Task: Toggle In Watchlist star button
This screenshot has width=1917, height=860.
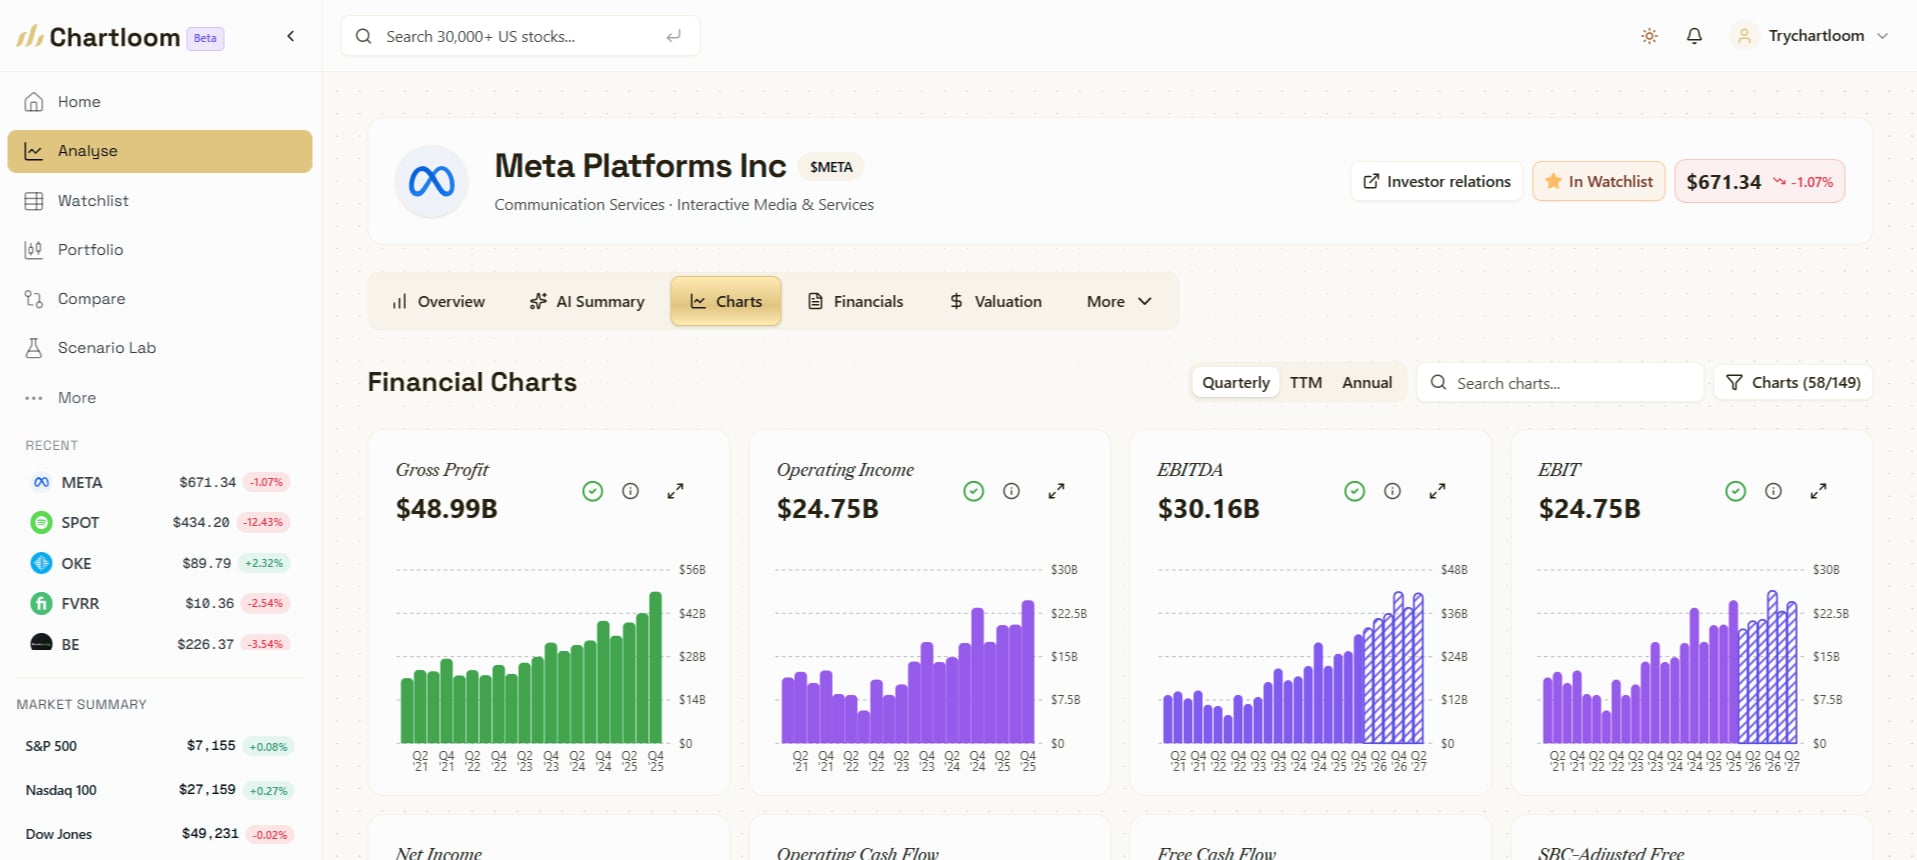Action: coord(1598,181)
